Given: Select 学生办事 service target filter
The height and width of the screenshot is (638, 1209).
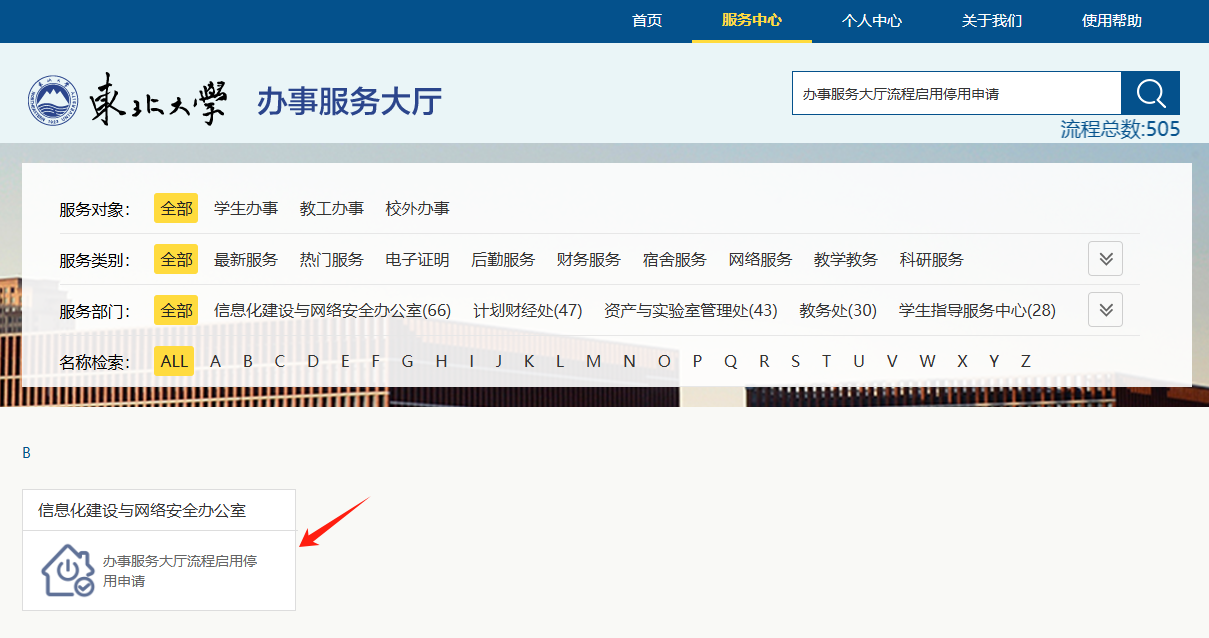Looking at the screenshot, I should pyautogui.click(x=246, y=209).
